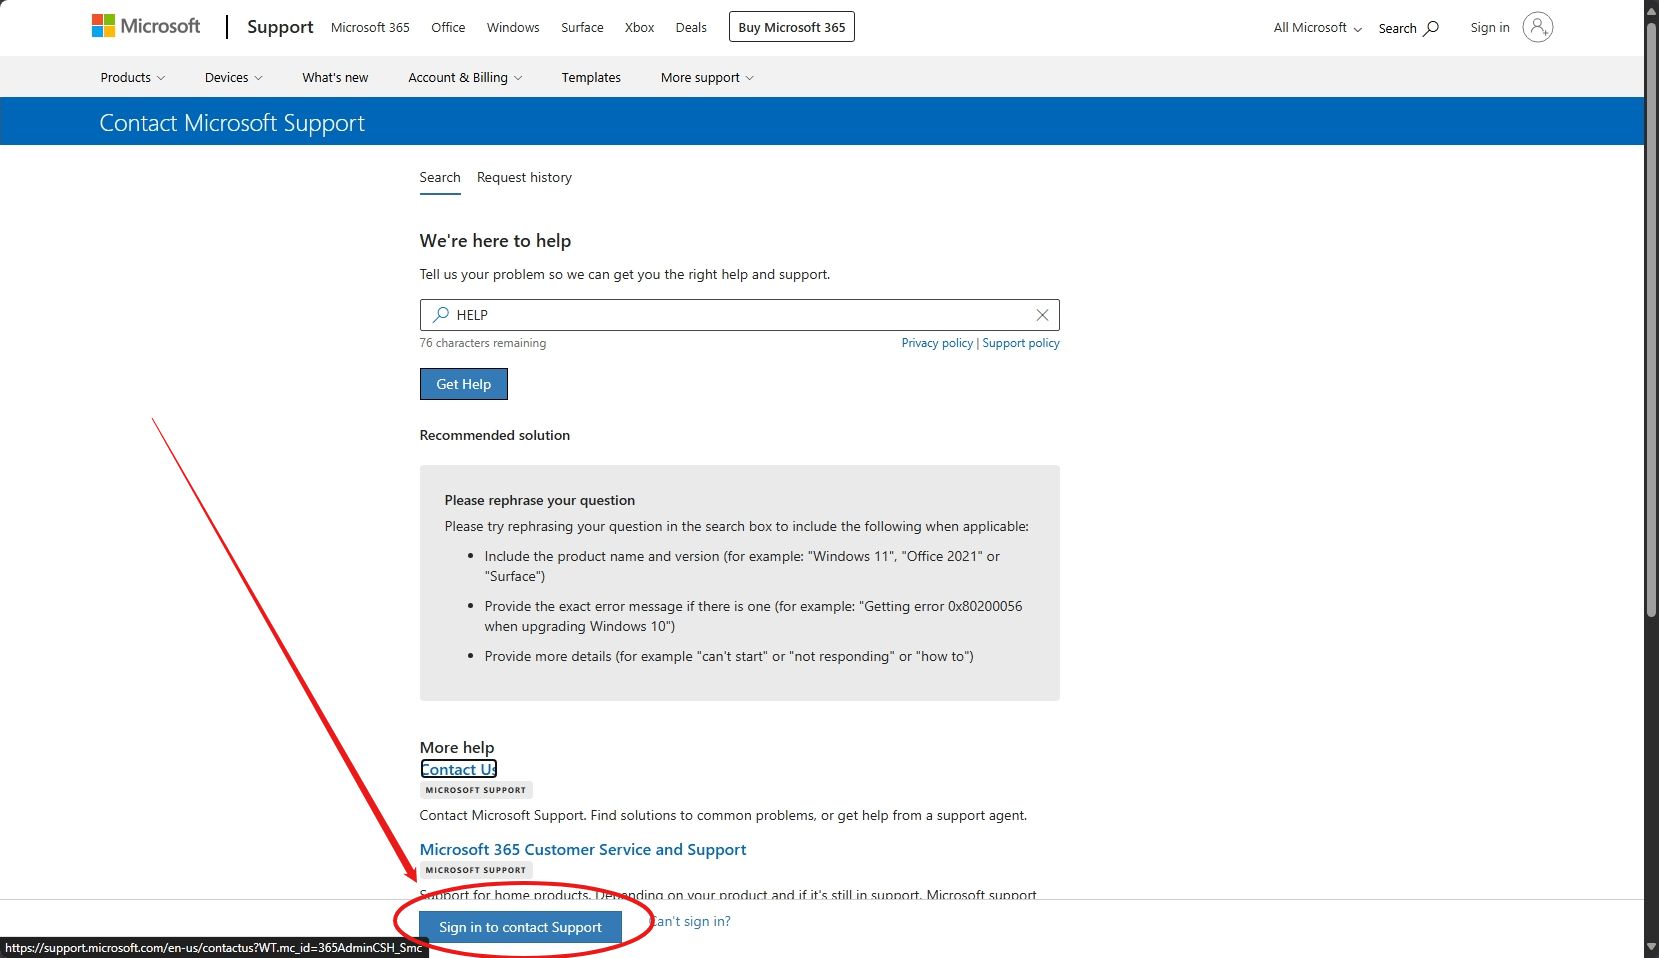Click the Support home link in header
This screenshot has width=1659, height=958.
pos(280,27)
